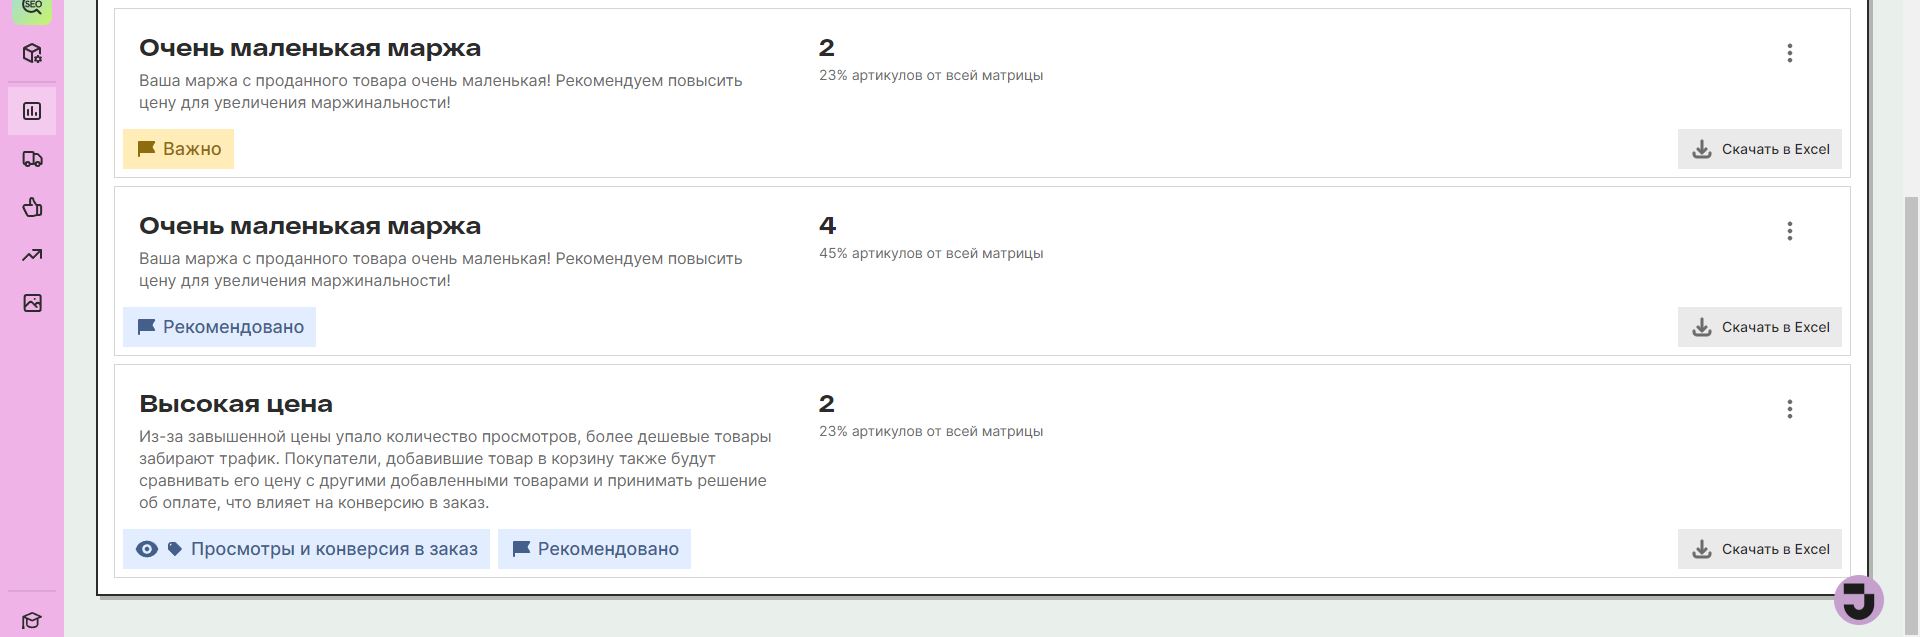Click the image media icon in the sidebar

point(32,303)
